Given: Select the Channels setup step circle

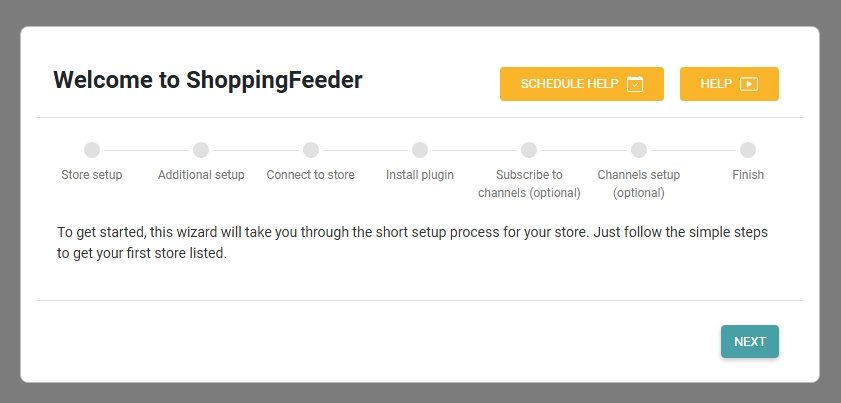Looking at the screenshot, I should [639, 150].
